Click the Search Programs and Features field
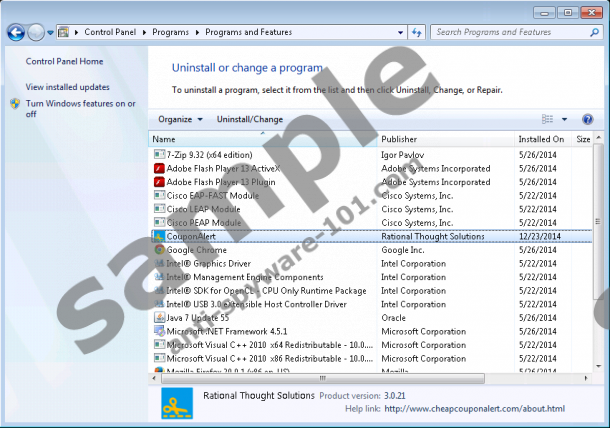This screenshot has width=610, height=428. (x=510, y=32)
